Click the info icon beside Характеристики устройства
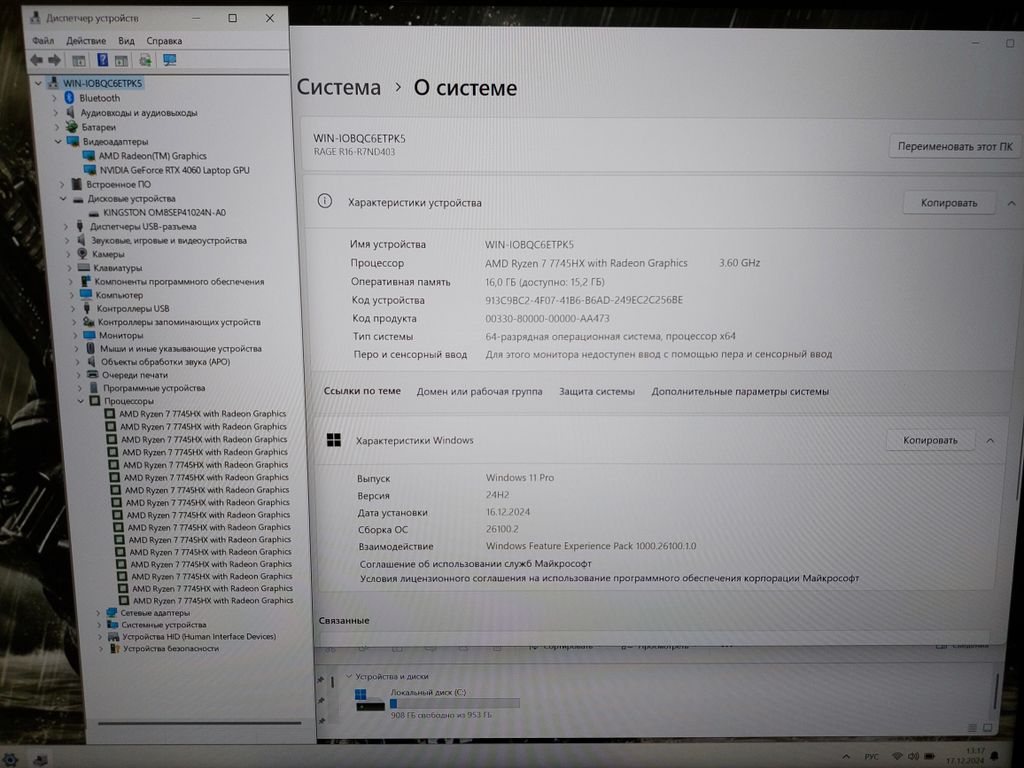Screen dimensions: 1024x768 tap(324, 201)
